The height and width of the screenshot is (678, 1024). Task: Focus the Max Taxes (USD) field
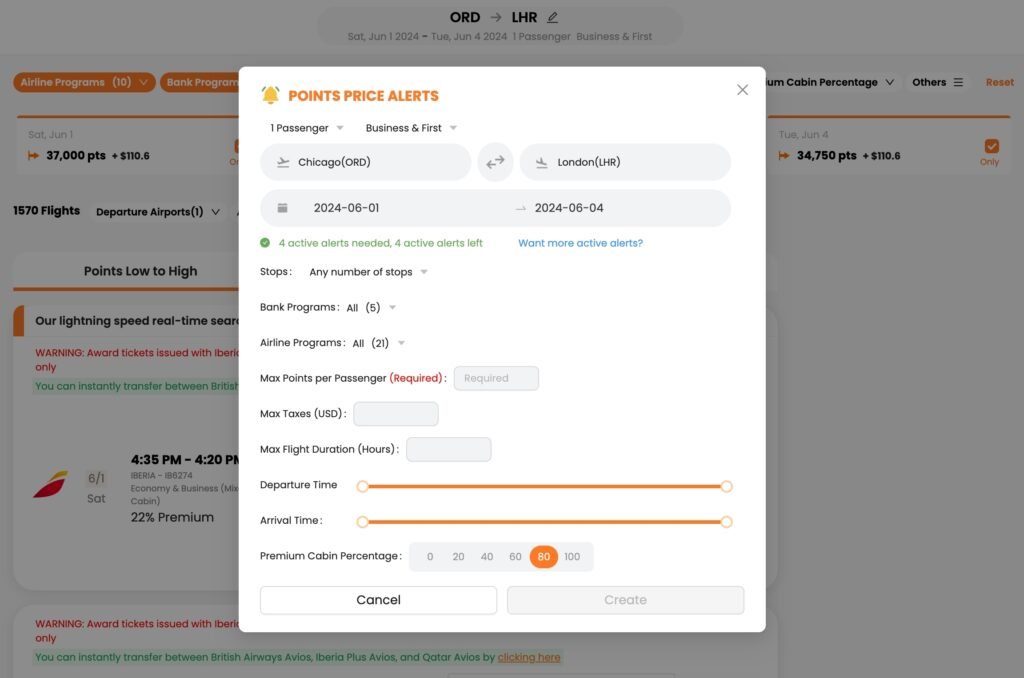pyautogui.click(x=396, y=413)
